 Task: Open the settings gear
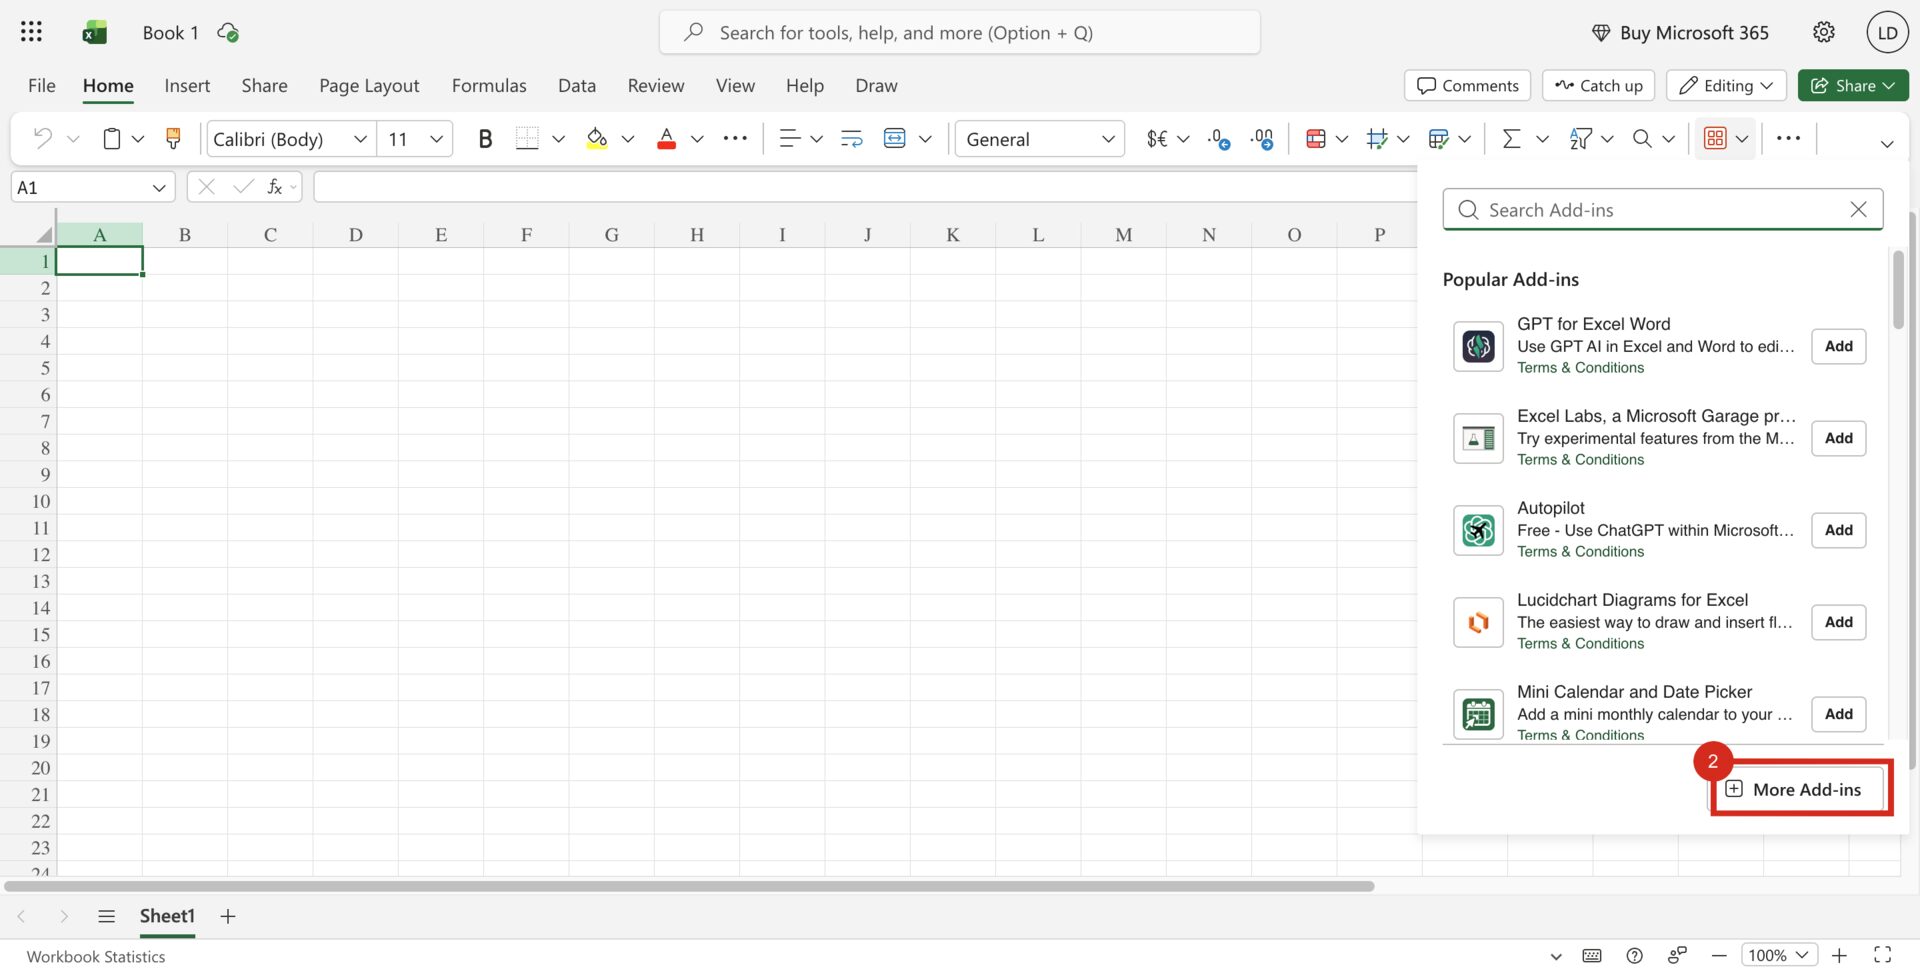pyautogui.click(x=1824, y=32)
